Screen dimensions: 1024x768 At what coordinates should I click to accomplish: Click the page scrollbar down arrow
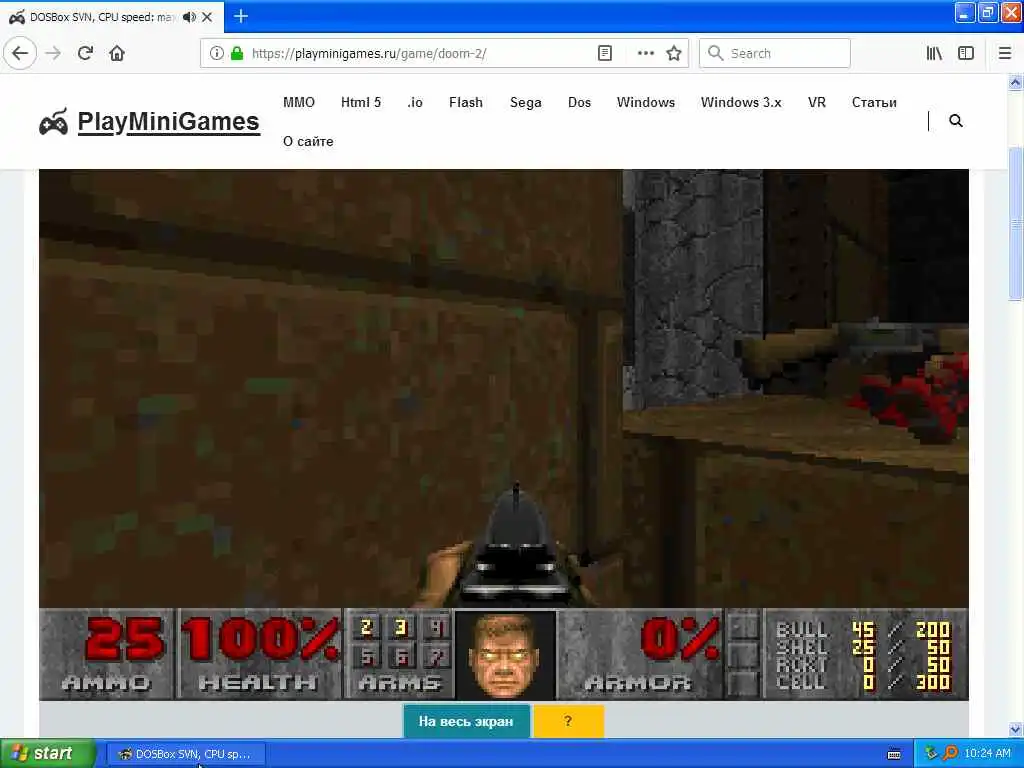tap(1015, 729)
